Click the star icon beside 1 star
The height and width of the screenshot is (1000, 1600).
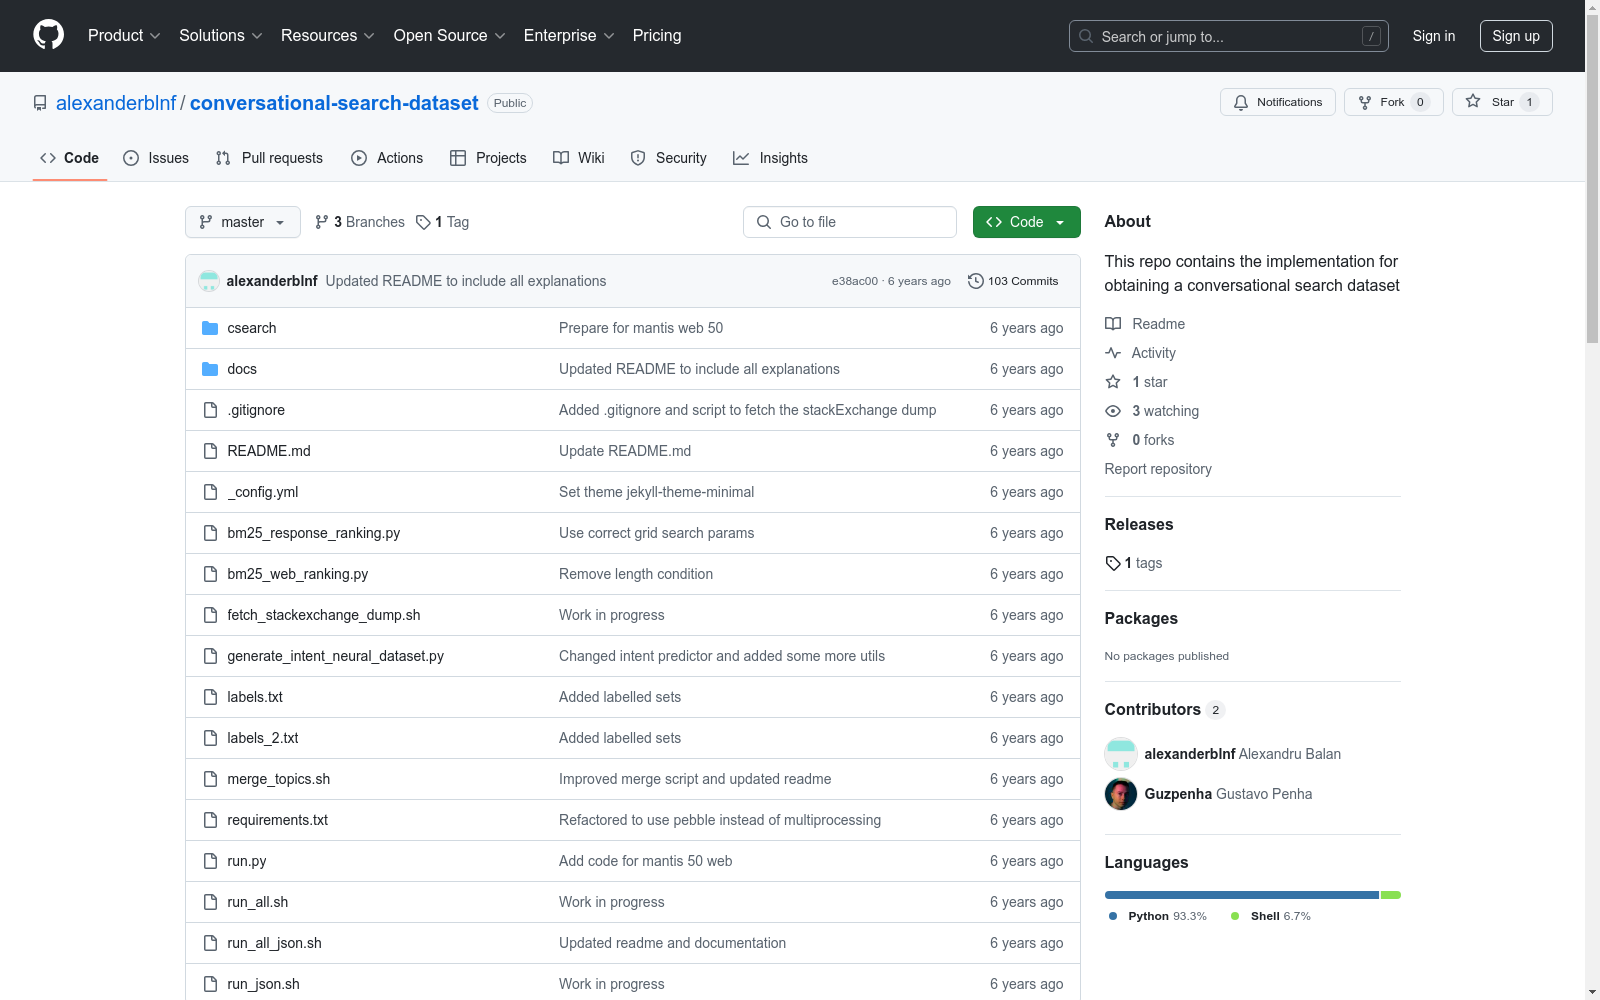pos(1113,382)
